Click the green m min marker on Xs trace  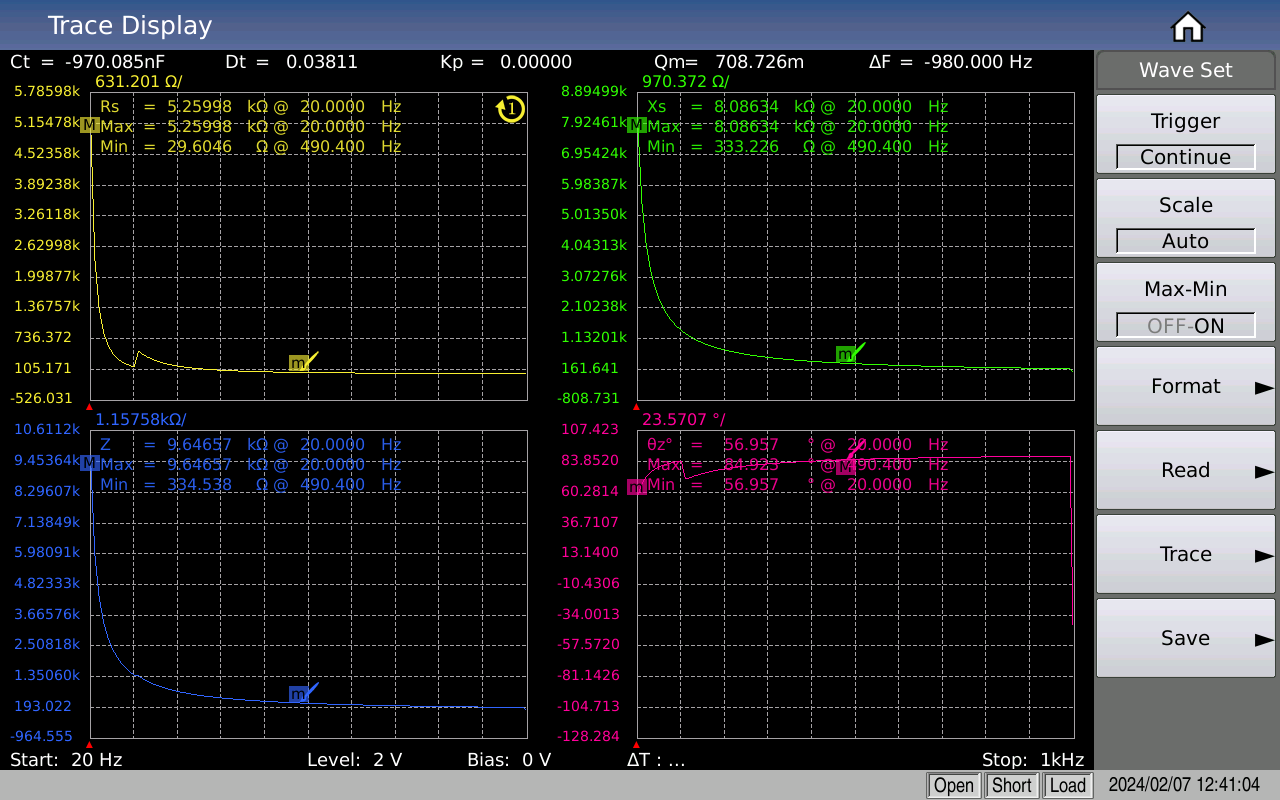845,354
